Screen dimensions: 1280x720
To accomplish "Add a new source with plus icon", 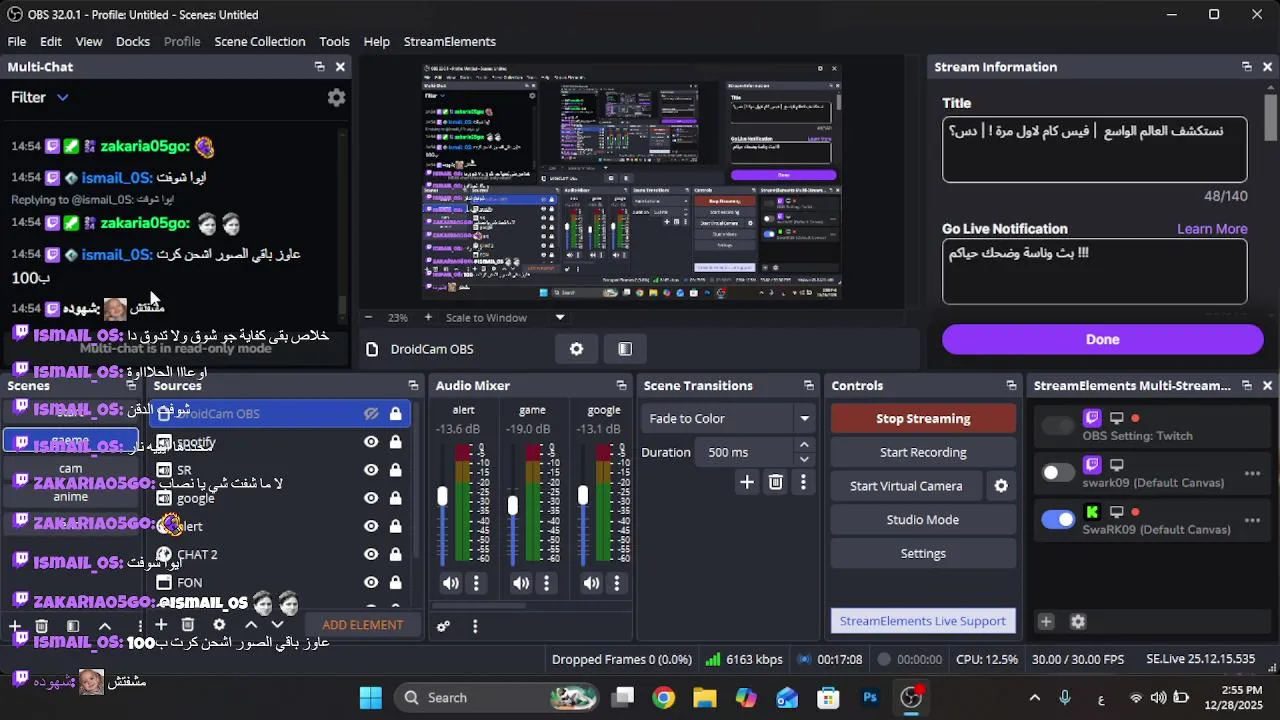I will [x=160, y=625].
